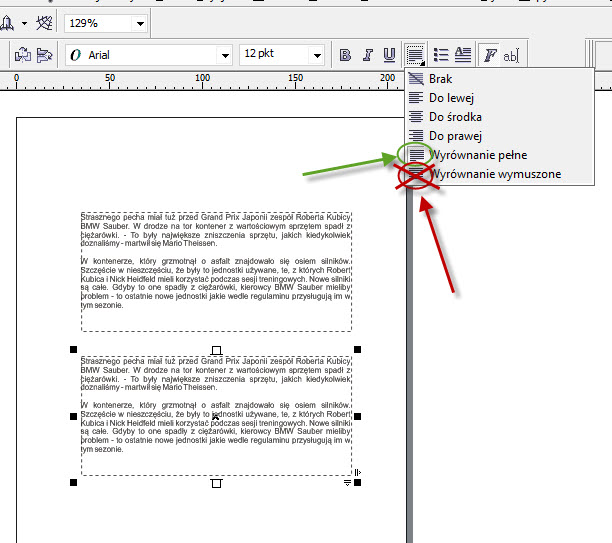
Task: Click the mirror icon left of font box
Action: (x=44, y=55)
